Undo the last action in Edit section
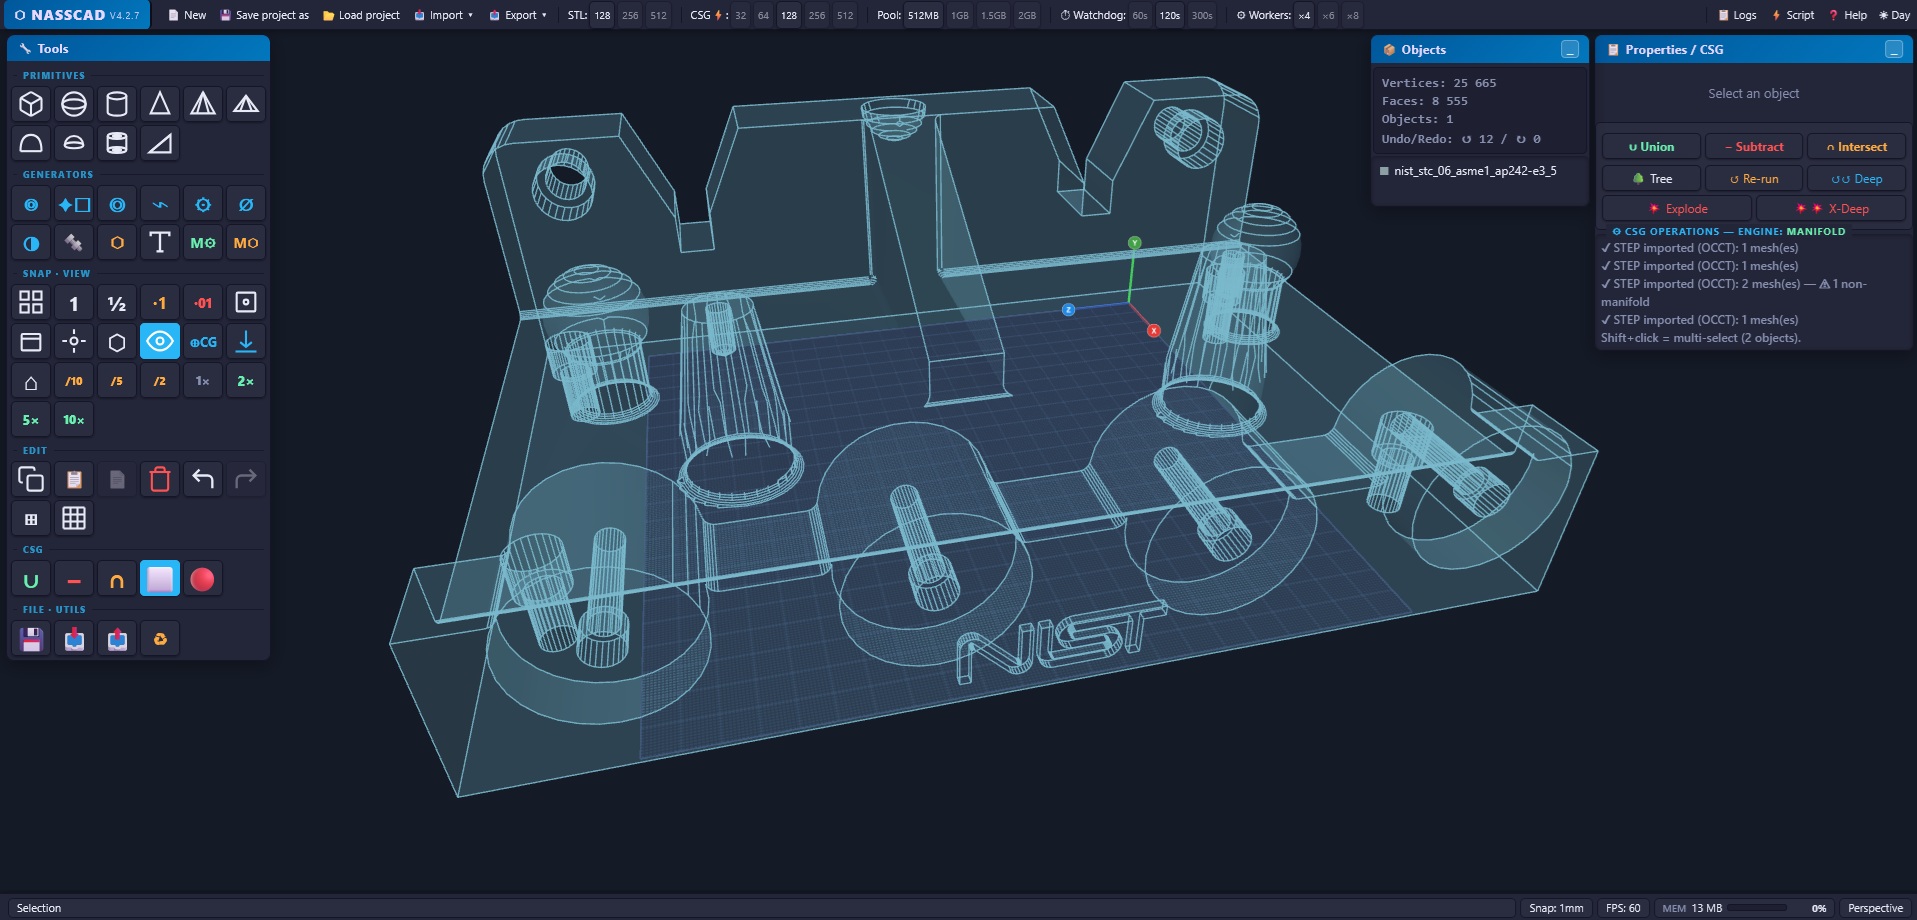The image size is (1917, 920). [x=203, y=479]
